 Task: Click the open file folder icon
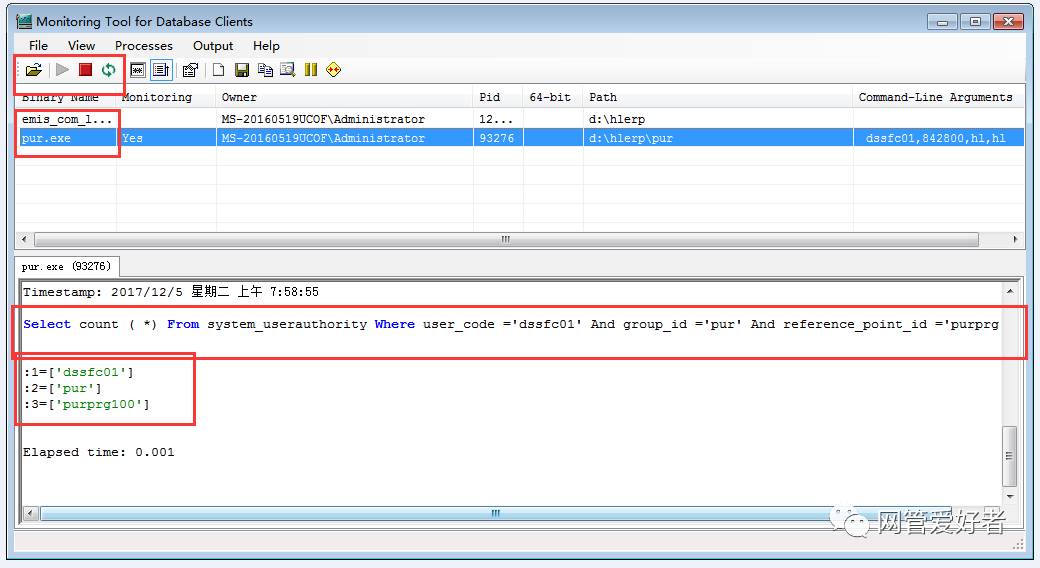tap(34, 70)
